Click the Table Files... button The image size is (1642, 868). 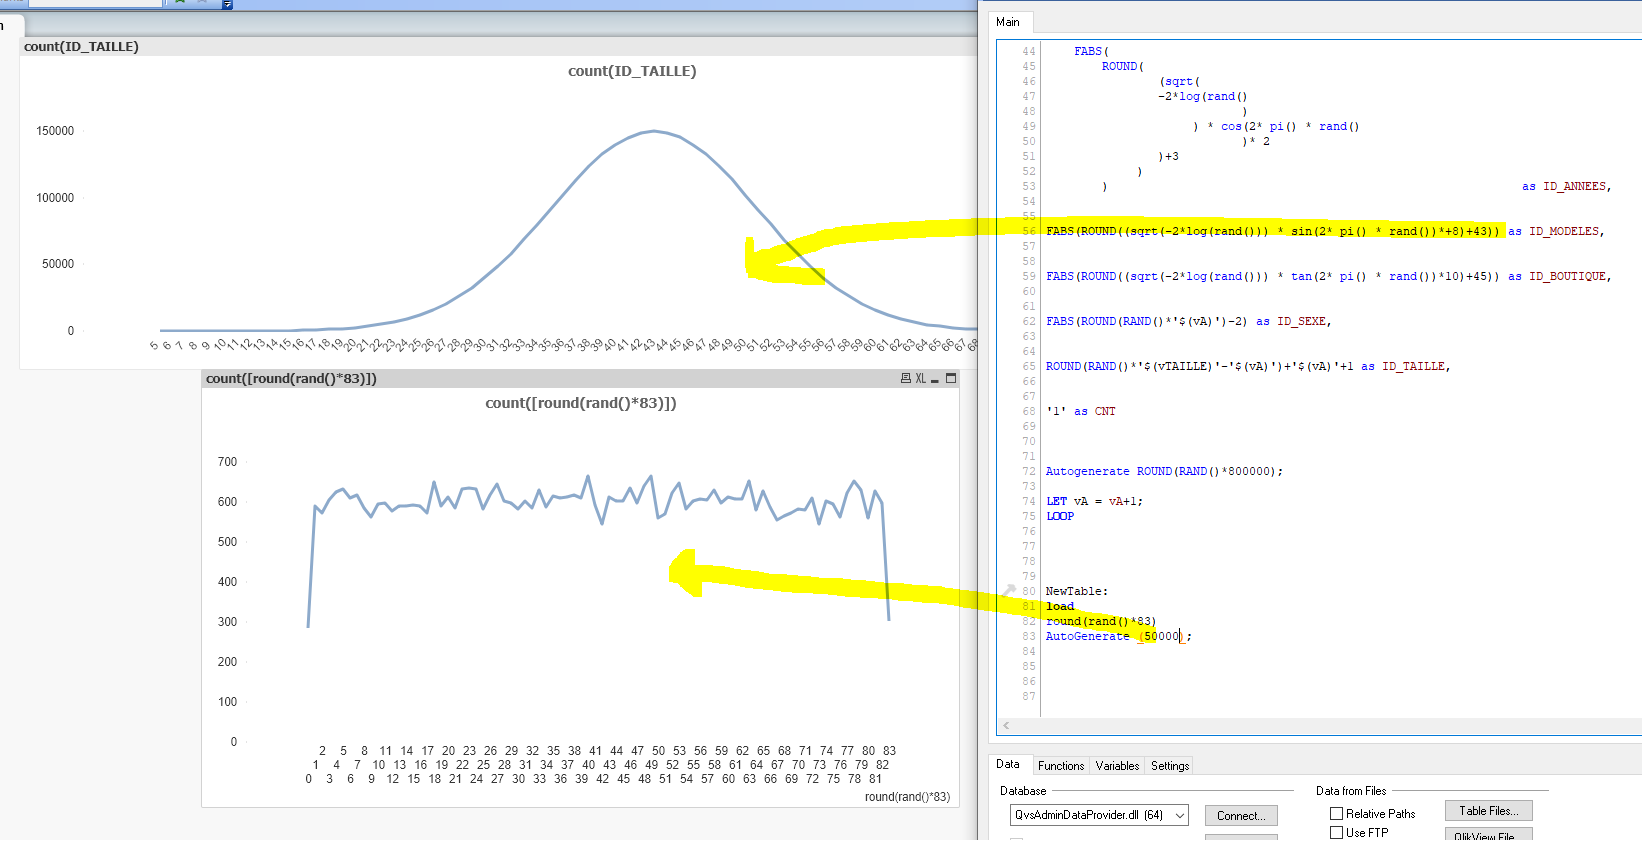coord(1488,811)
